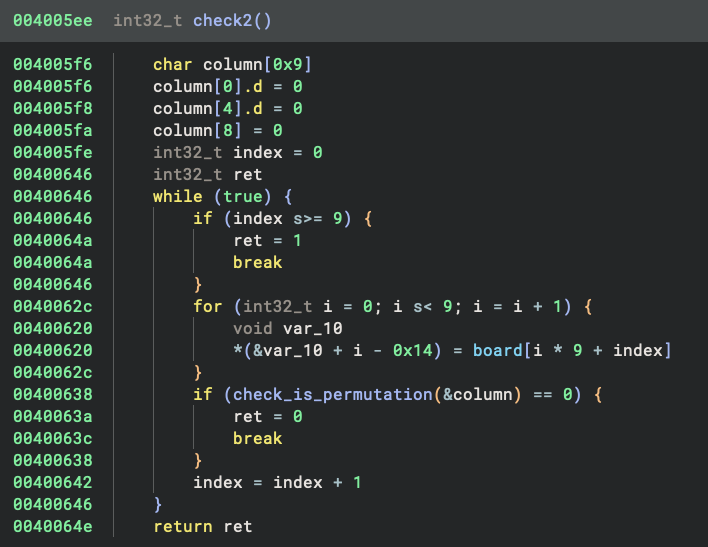708x547 pixels.
Task: Click the board symbol in array assignment
Action: pyautogui.click(x=497, y=351)
